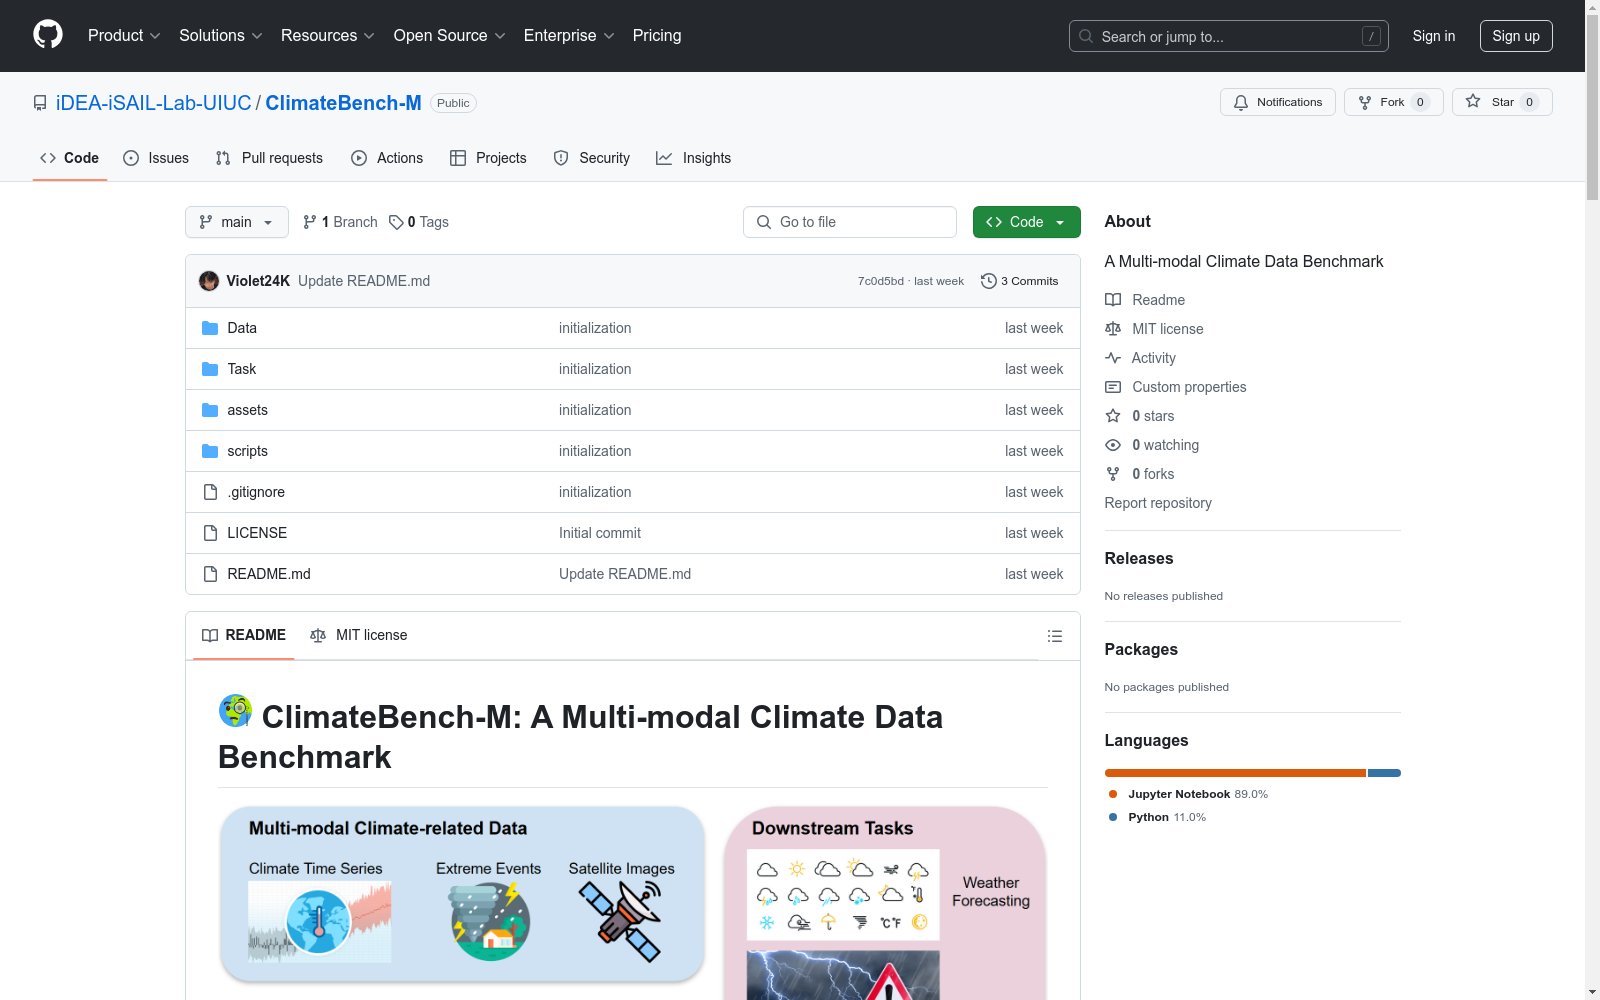1600x1000 pixels.
Task: Star the repository
Action: point(1502,102)
